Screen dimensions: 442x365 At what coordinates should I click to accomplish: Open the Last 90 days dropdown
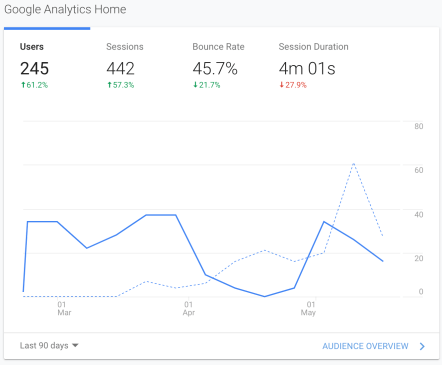tap(49, 346)
